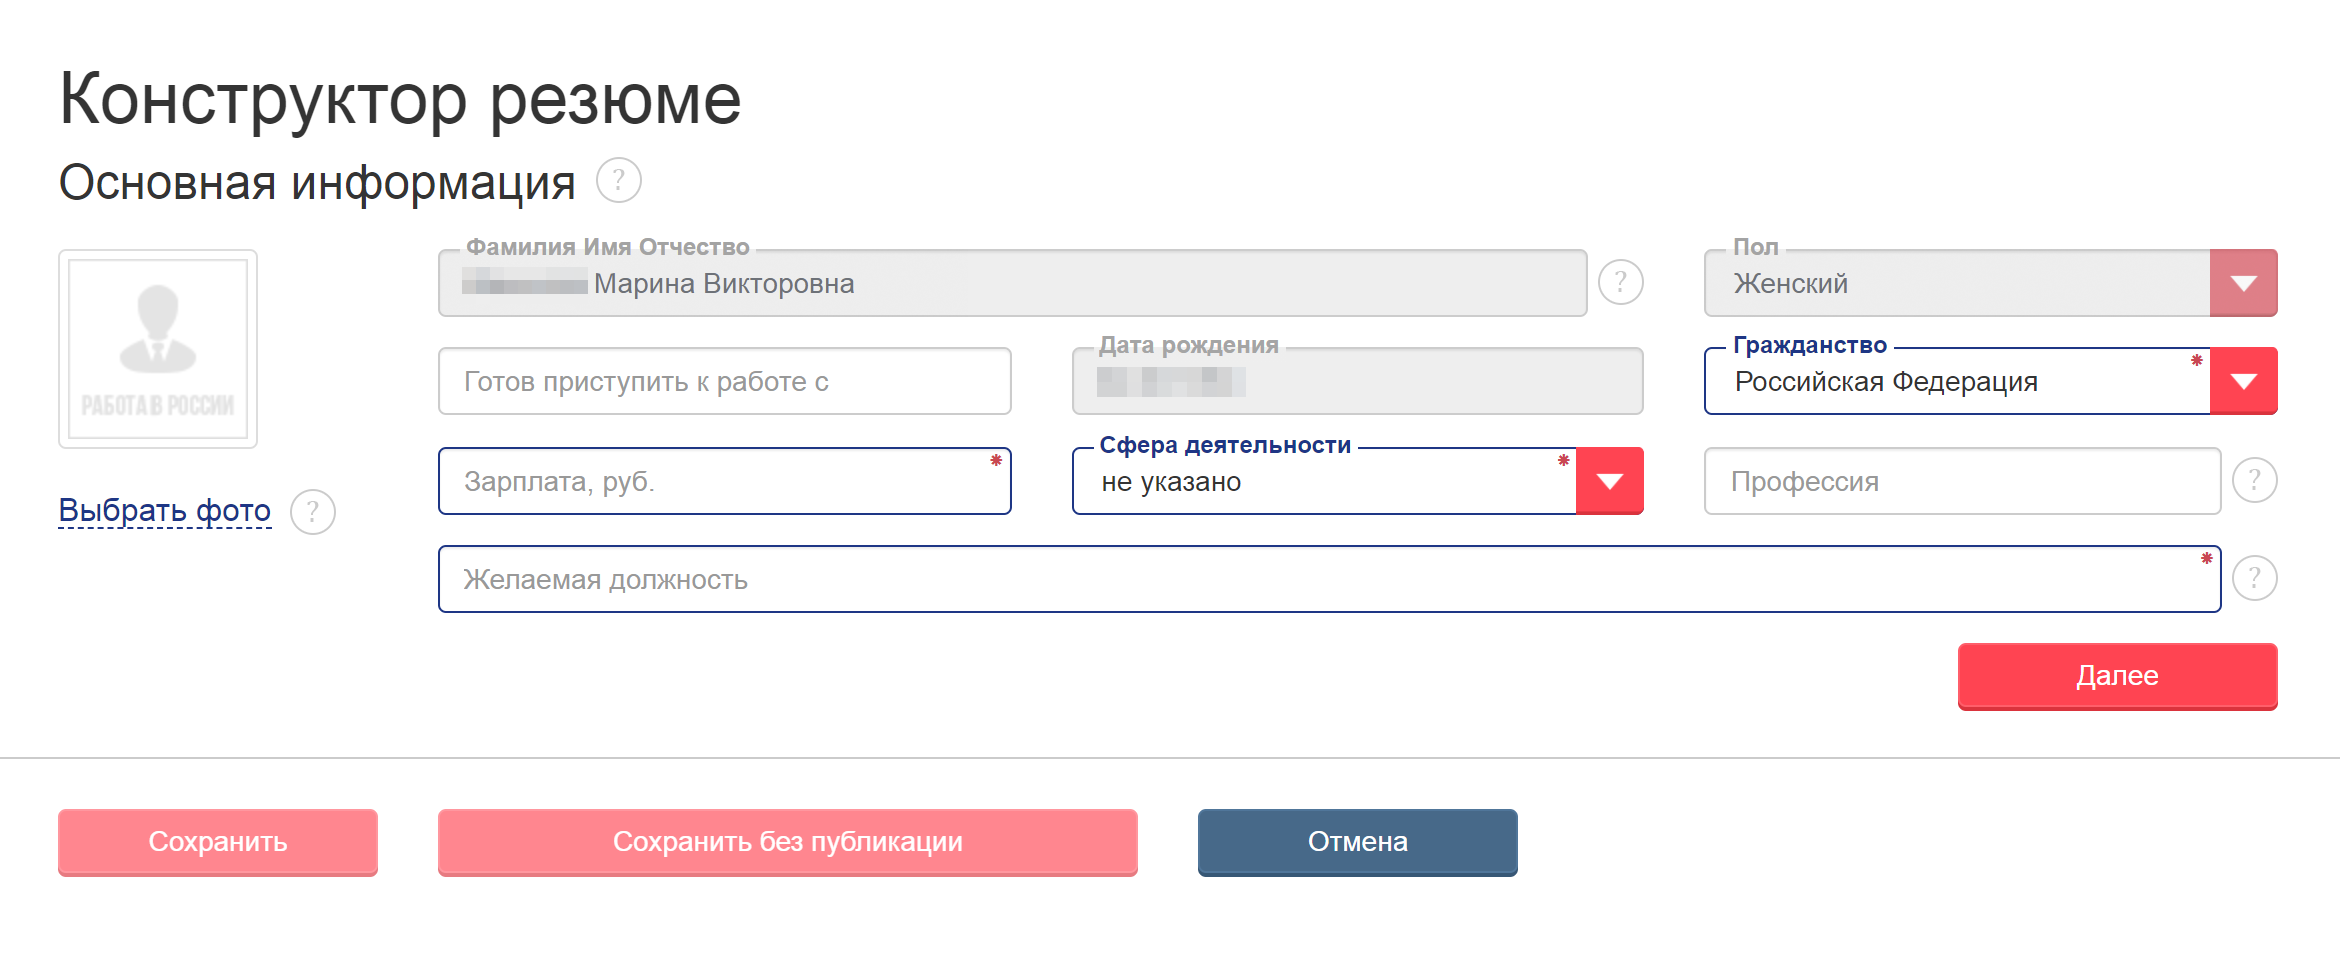Click the Далее button
The height and width of the screenshot is (962, 2340).
coord(2117,677)
